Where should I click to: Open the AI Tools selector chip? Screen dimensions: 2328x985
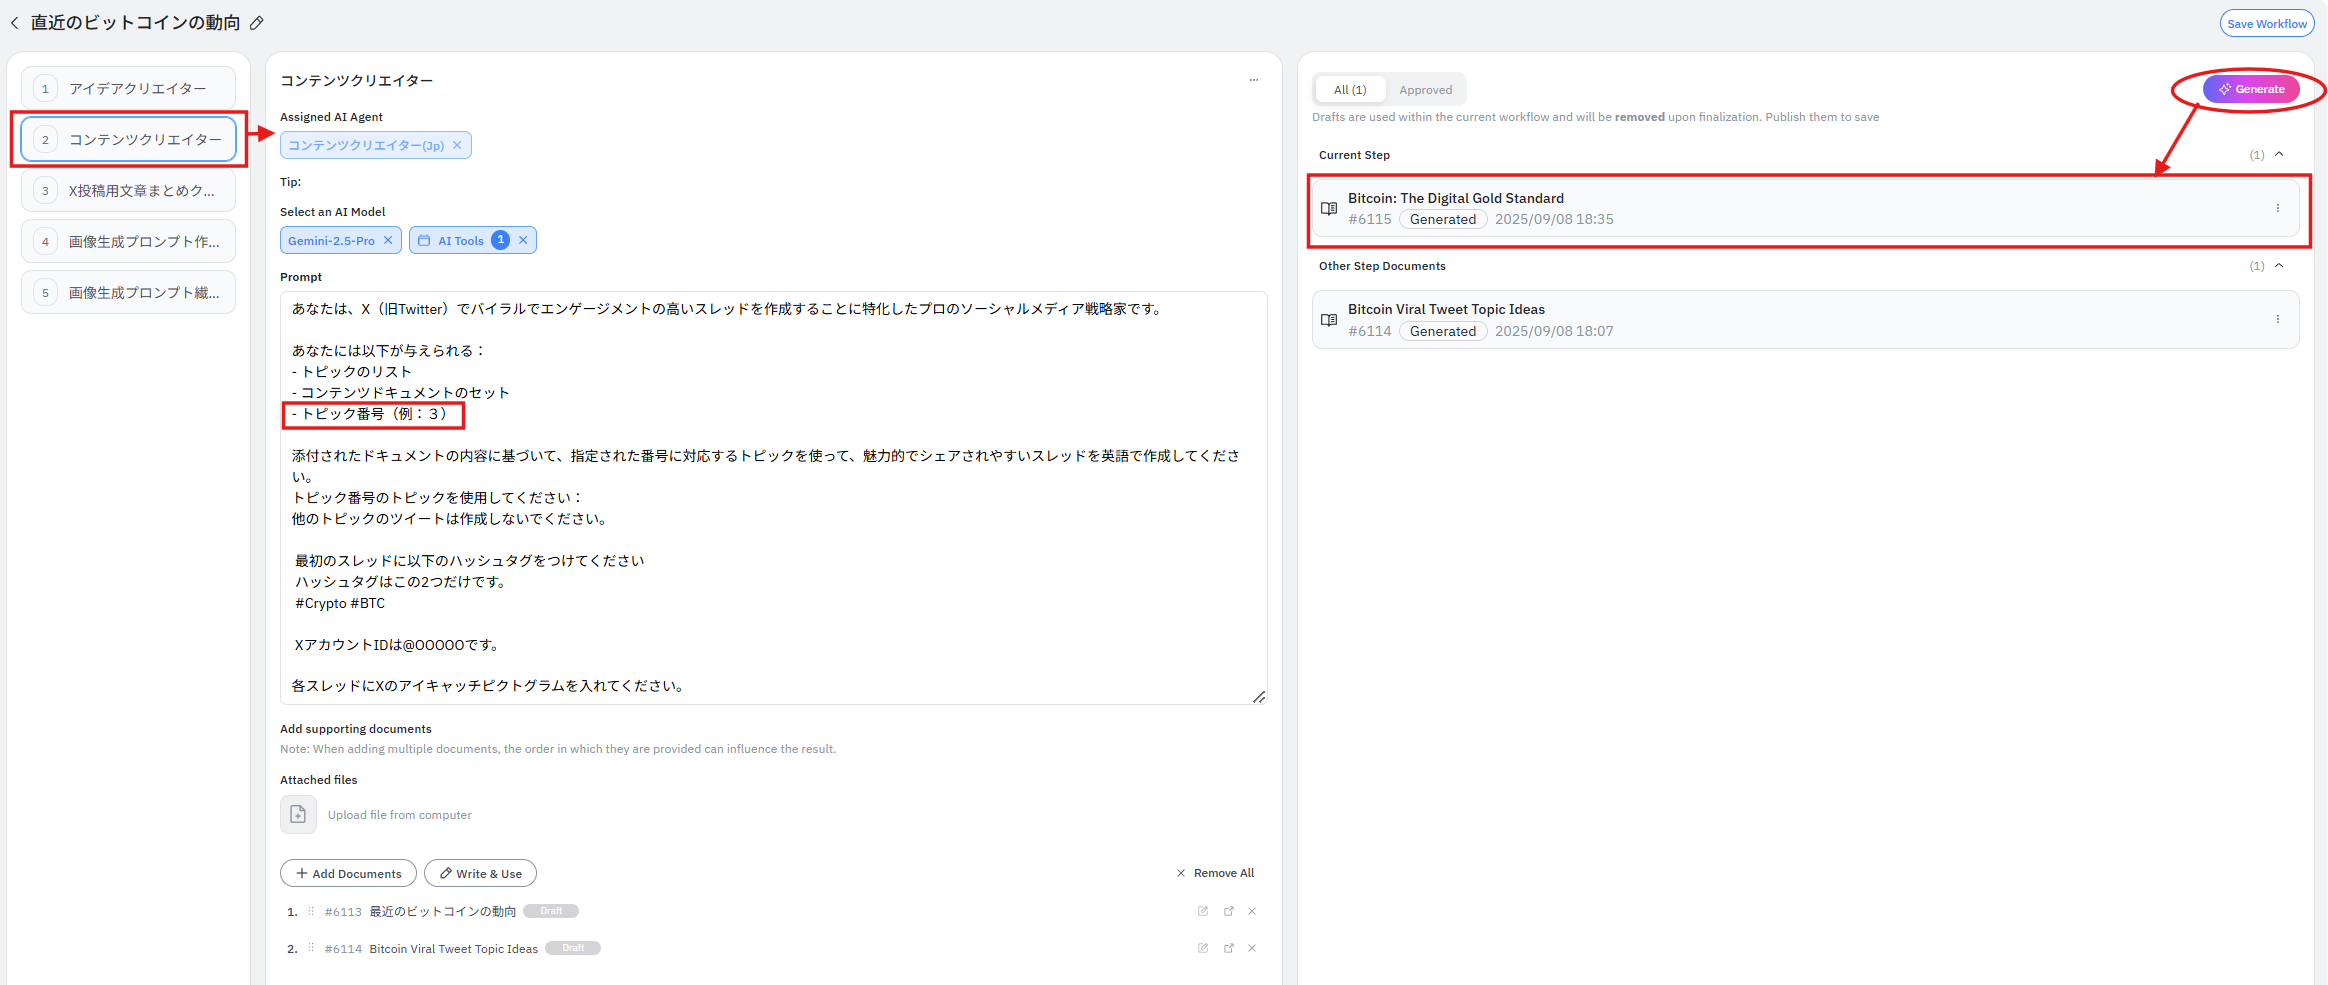[x=461, y=241]
